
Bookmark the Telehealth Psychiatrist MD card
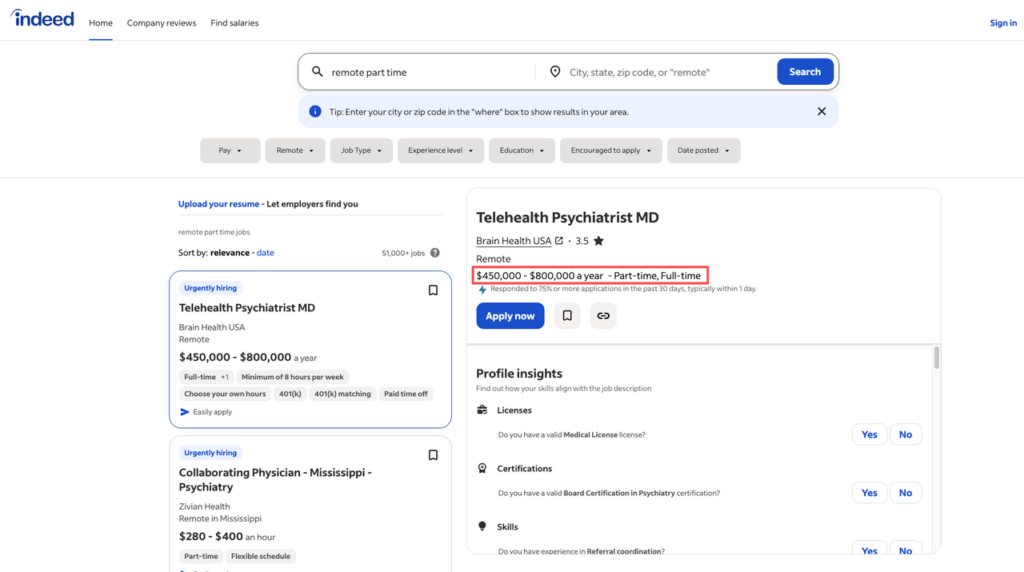(x=433, y=291)
